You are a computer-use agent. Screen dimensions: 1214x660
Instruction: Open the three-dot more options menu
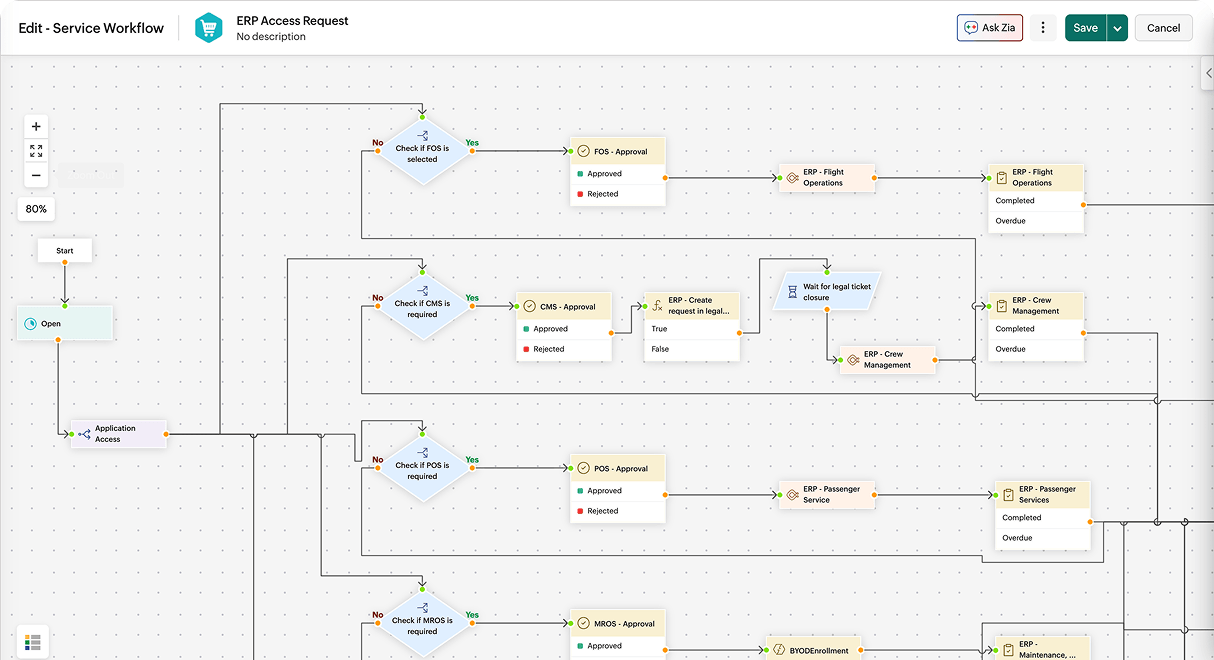coord(1043,28)
